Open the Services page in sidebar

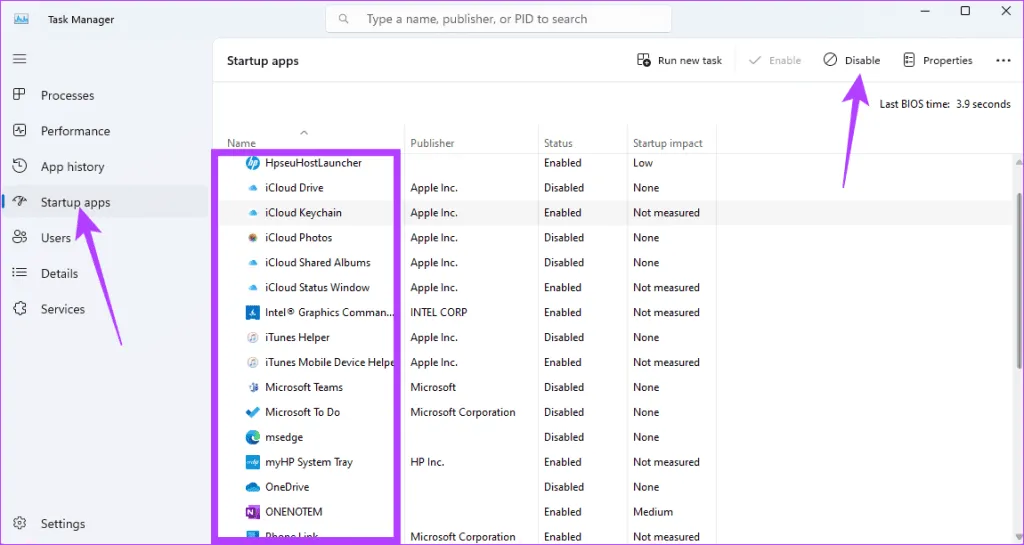(x=62, y=309)
